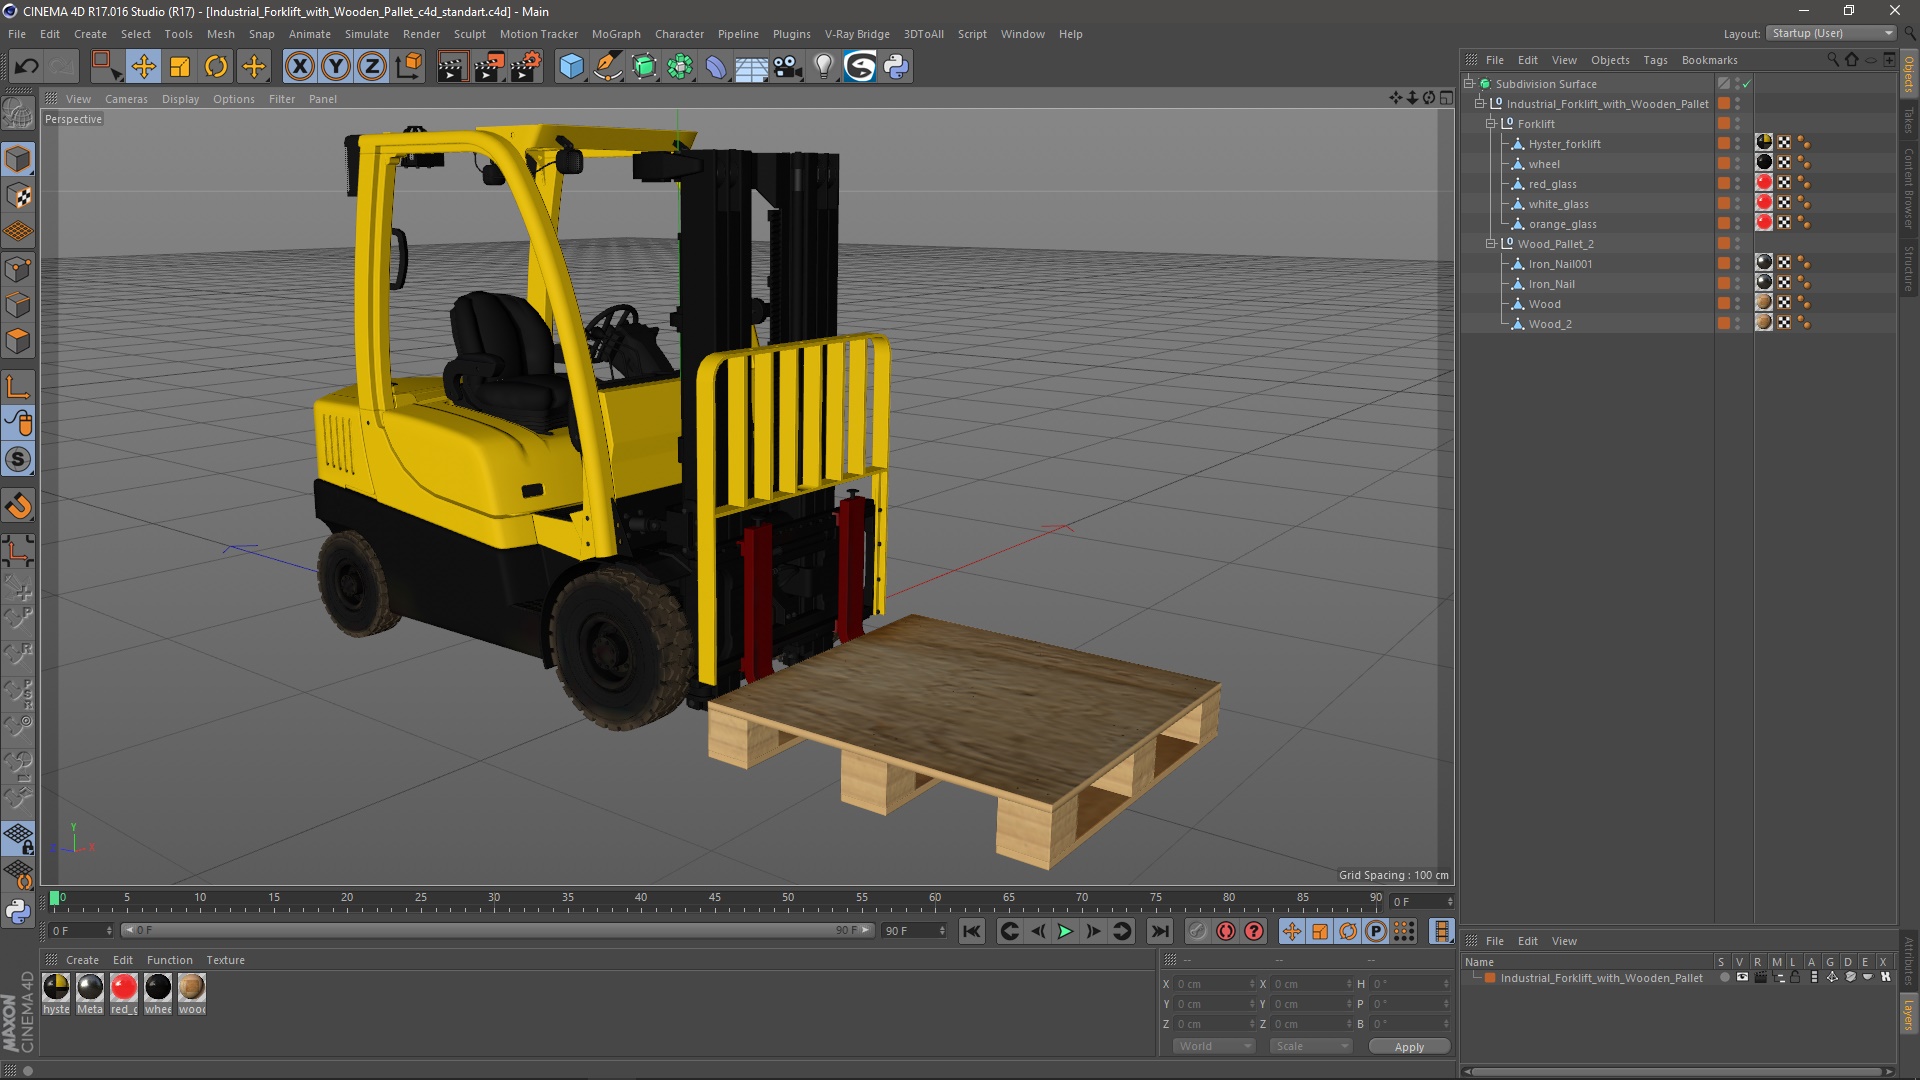Viewport: 1920px width, 1080px height.
Task: Click frame 45 on the timeline ruler
Action: click(x=714, y=899)
